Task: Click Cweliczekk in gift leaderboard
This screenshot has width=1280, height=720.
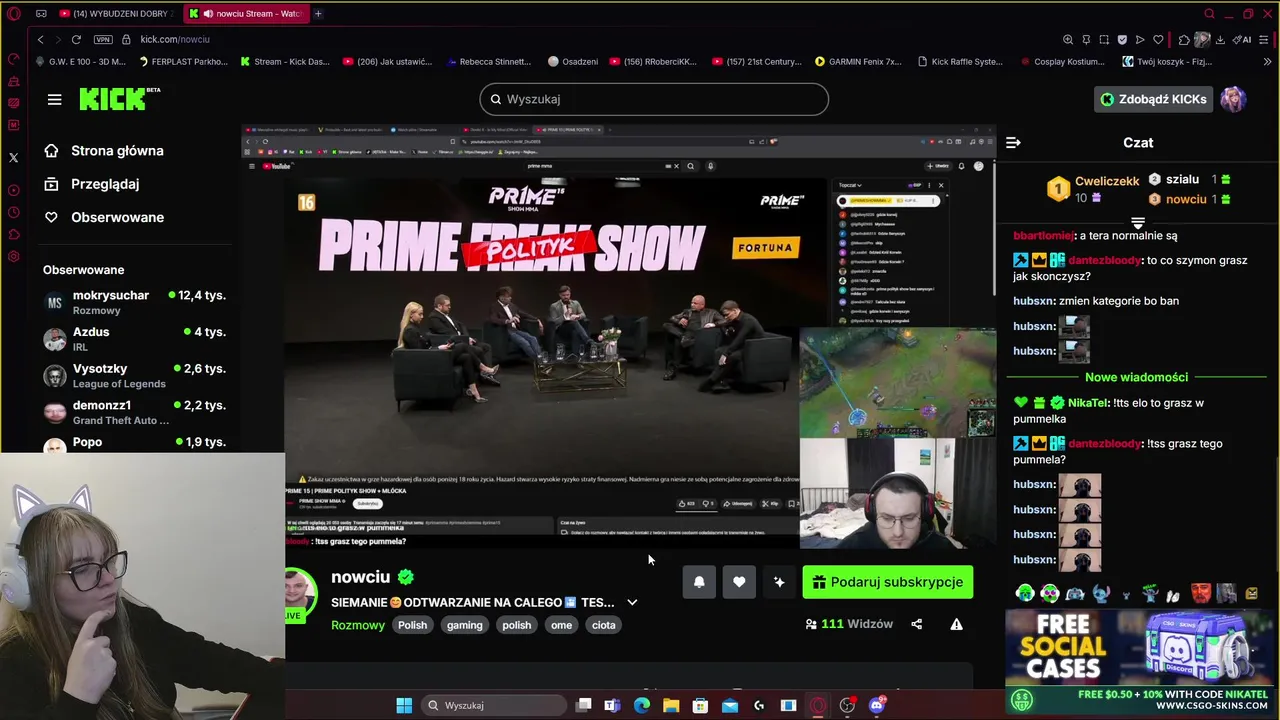Action: click(1107, 181)
